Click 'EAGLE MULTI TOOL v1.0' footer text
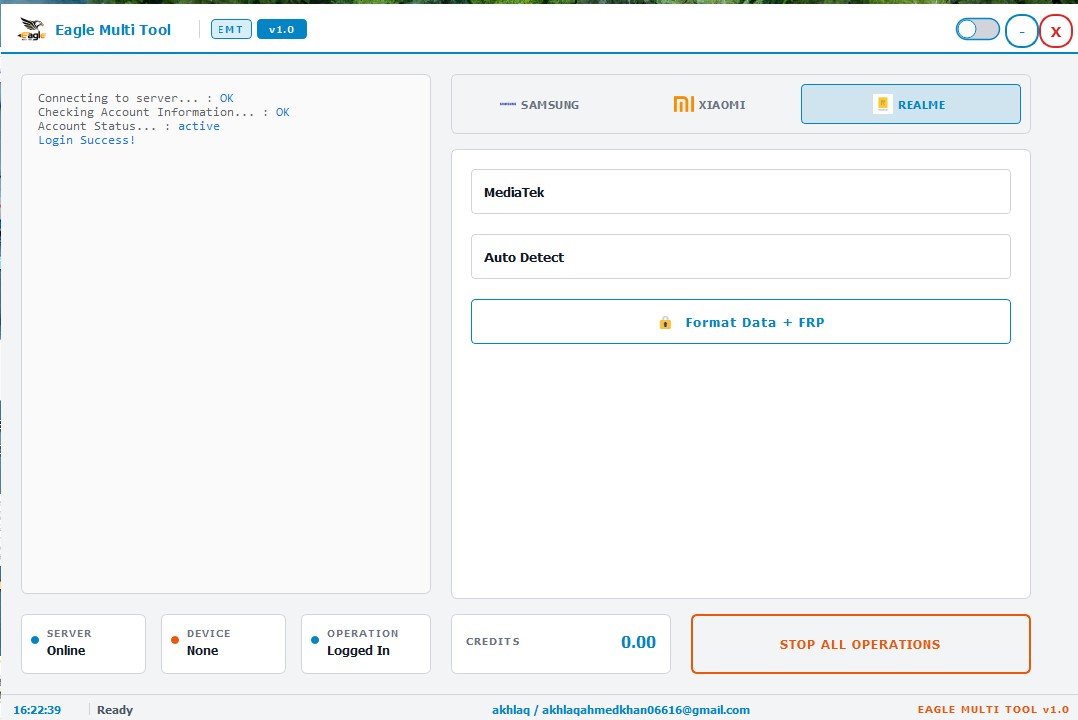This screenshot has width=1078, height=720. tap(993, 710)
